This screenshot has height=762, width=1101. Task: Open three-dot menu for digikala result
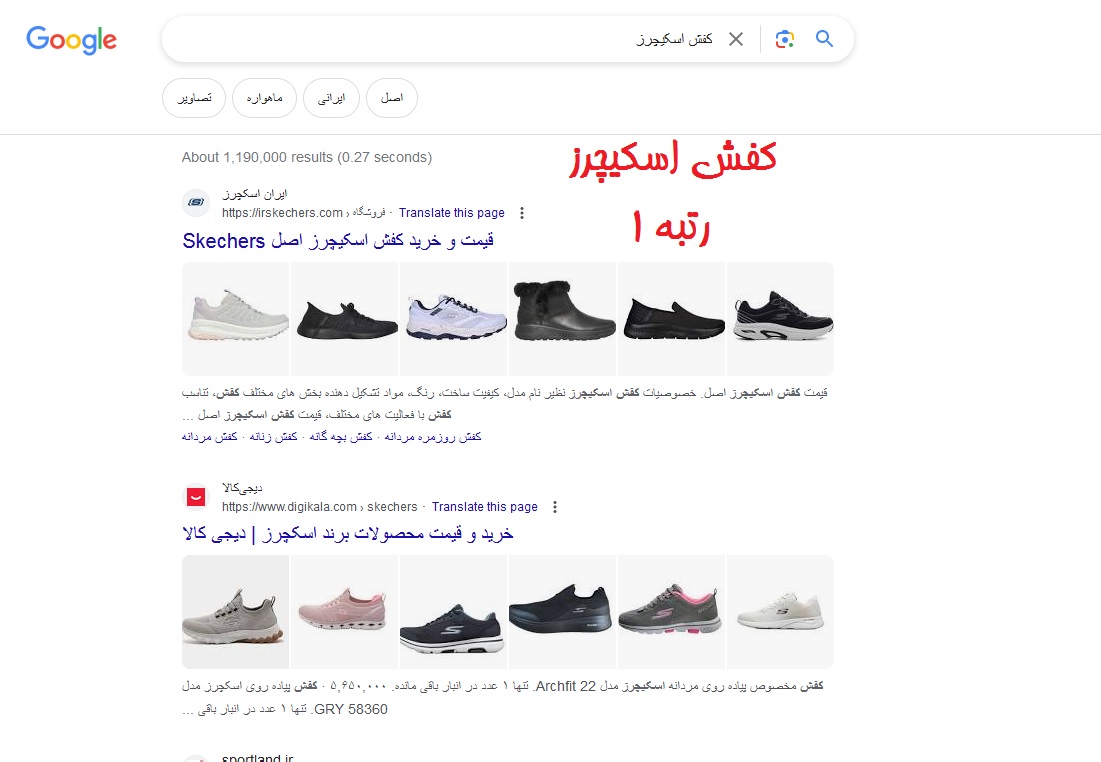pyautogui.click(x=555, y=506)
